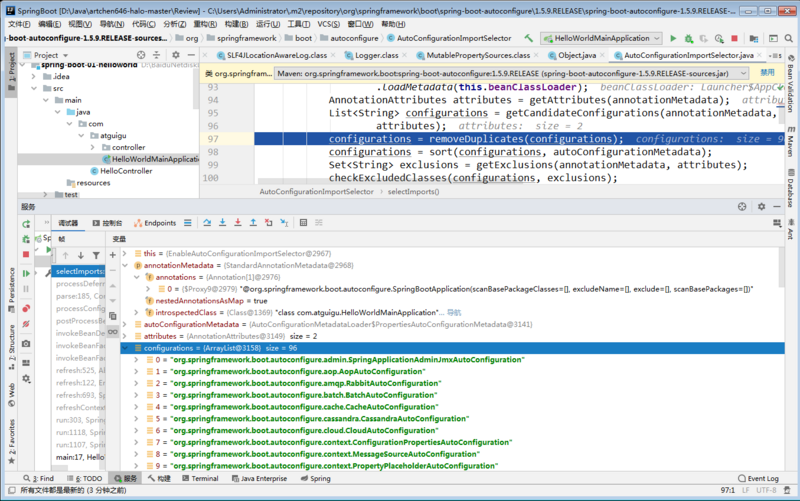Click the Step Out debugger icon

point(253,222)
